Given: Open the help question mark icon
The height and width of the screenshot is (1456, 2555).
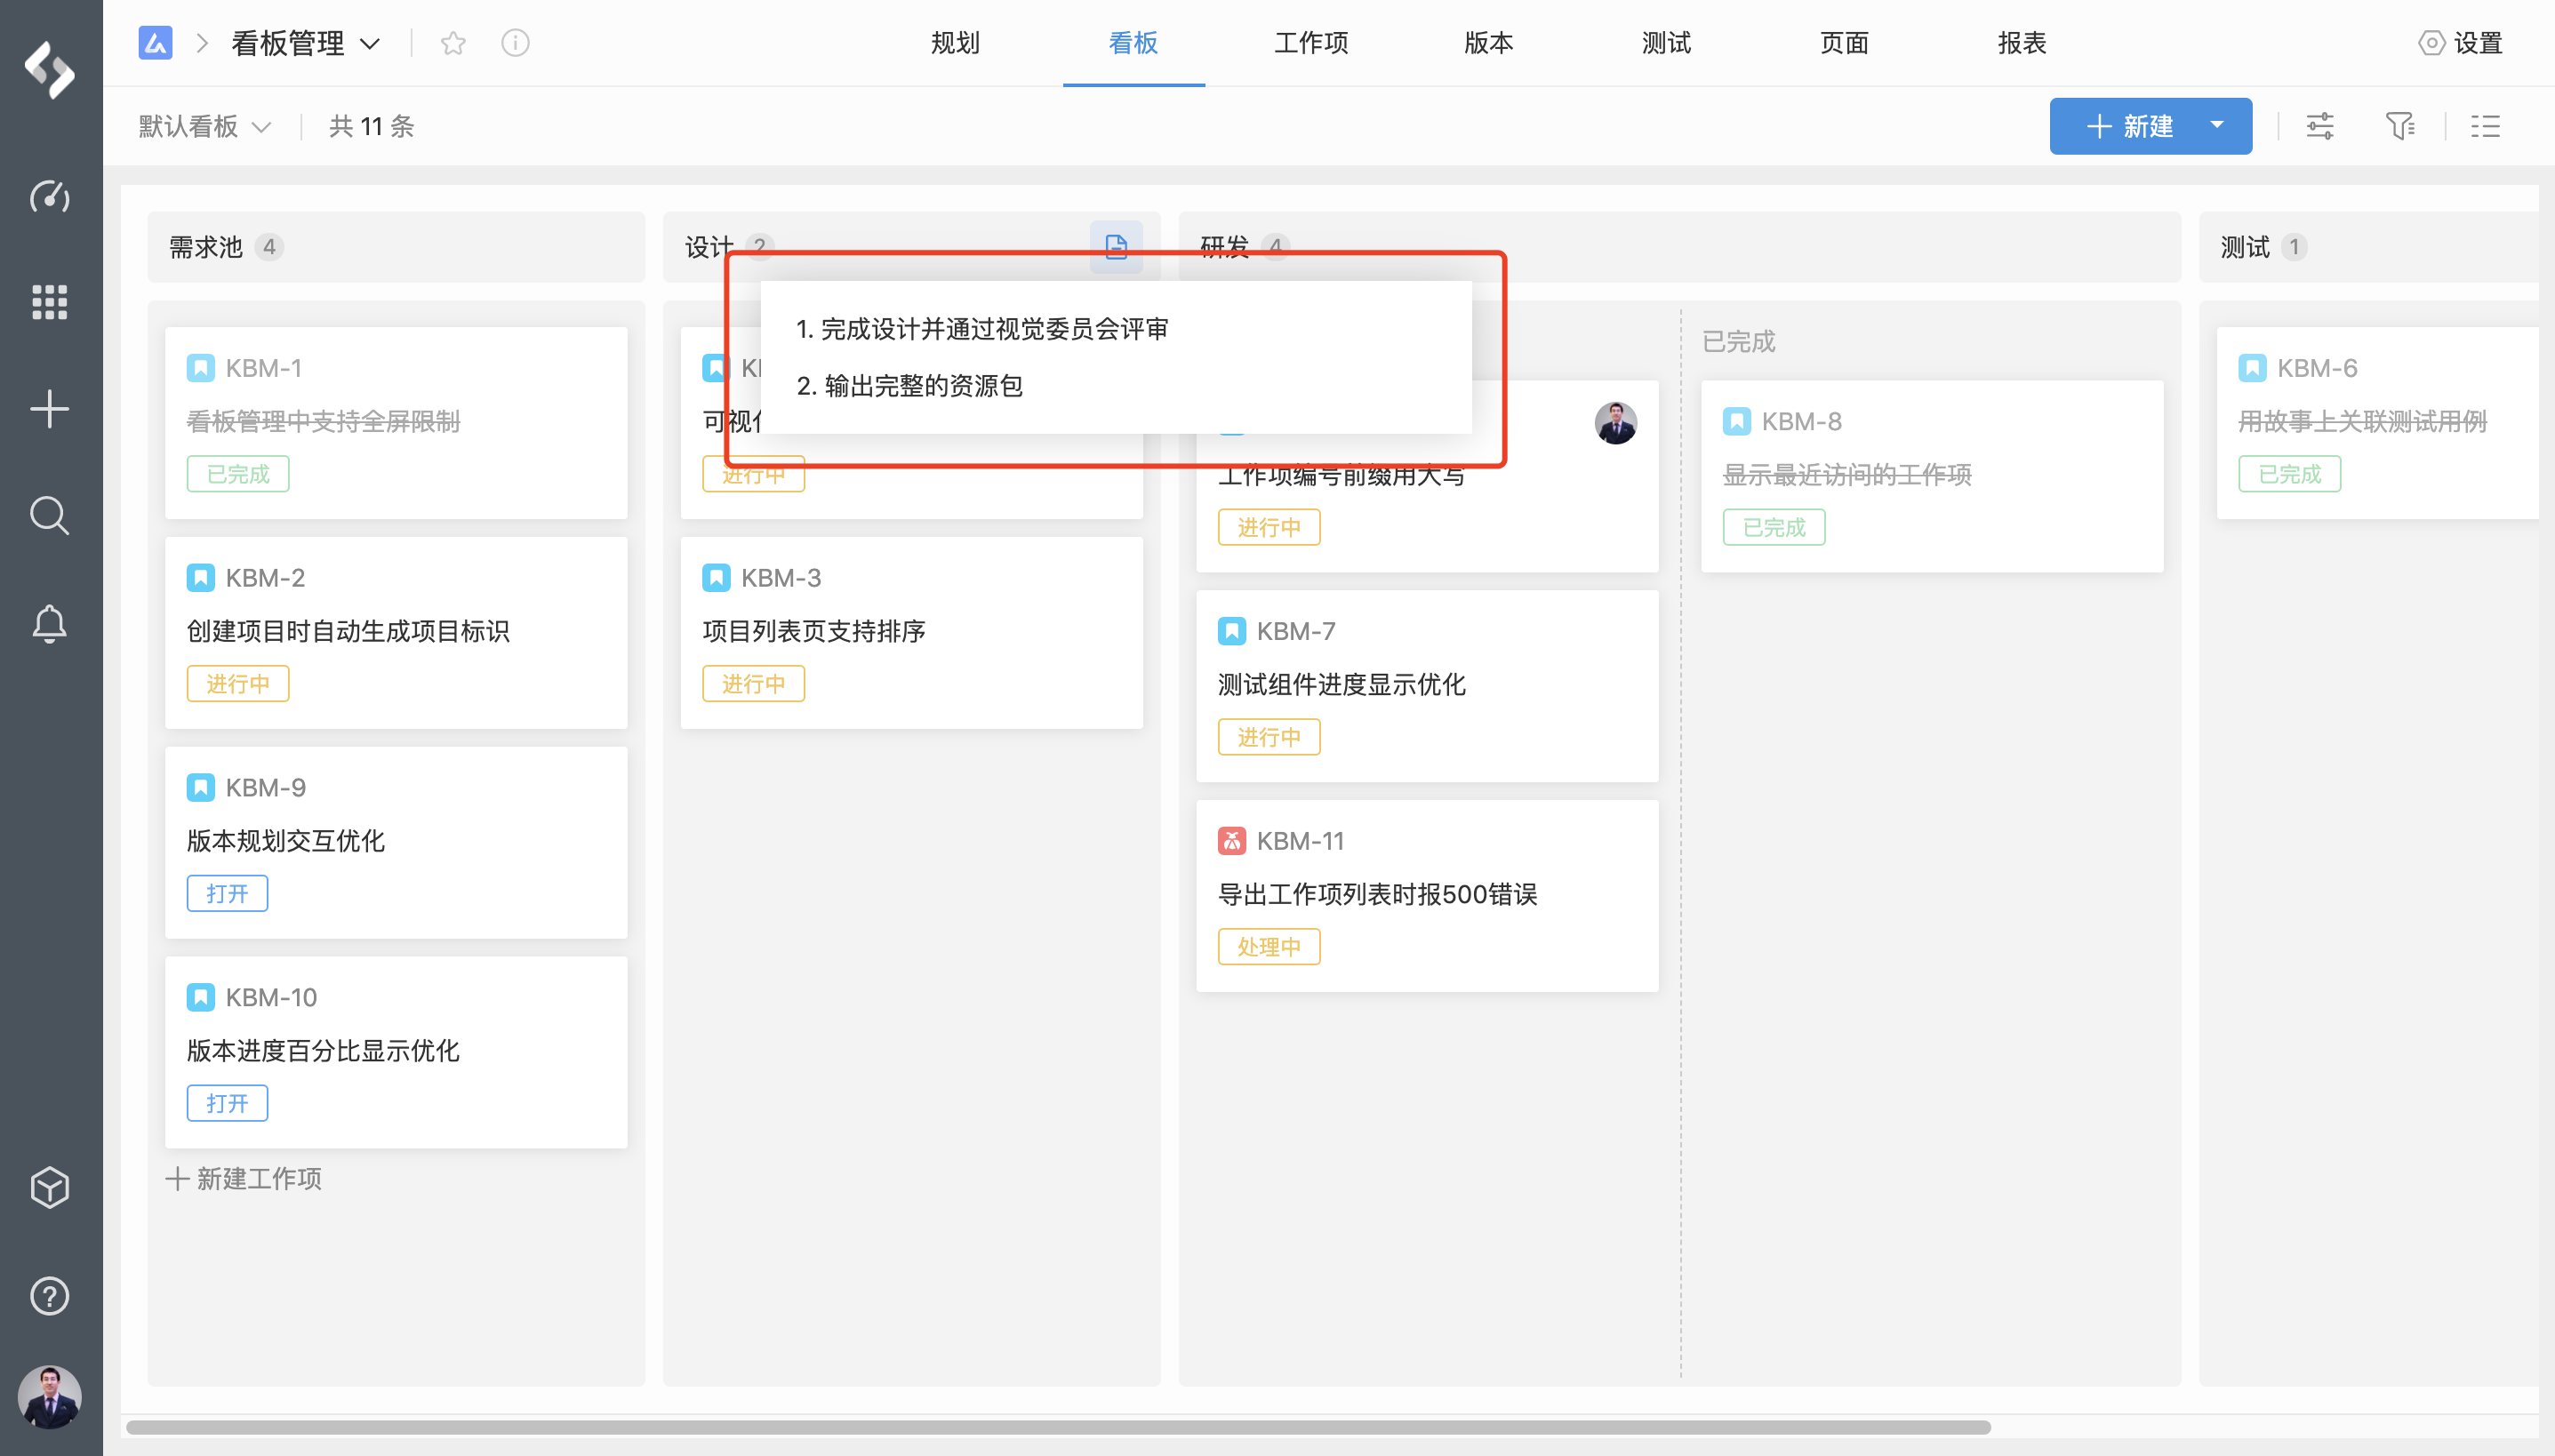Looking at the screenshot, I should point(49,1296).
